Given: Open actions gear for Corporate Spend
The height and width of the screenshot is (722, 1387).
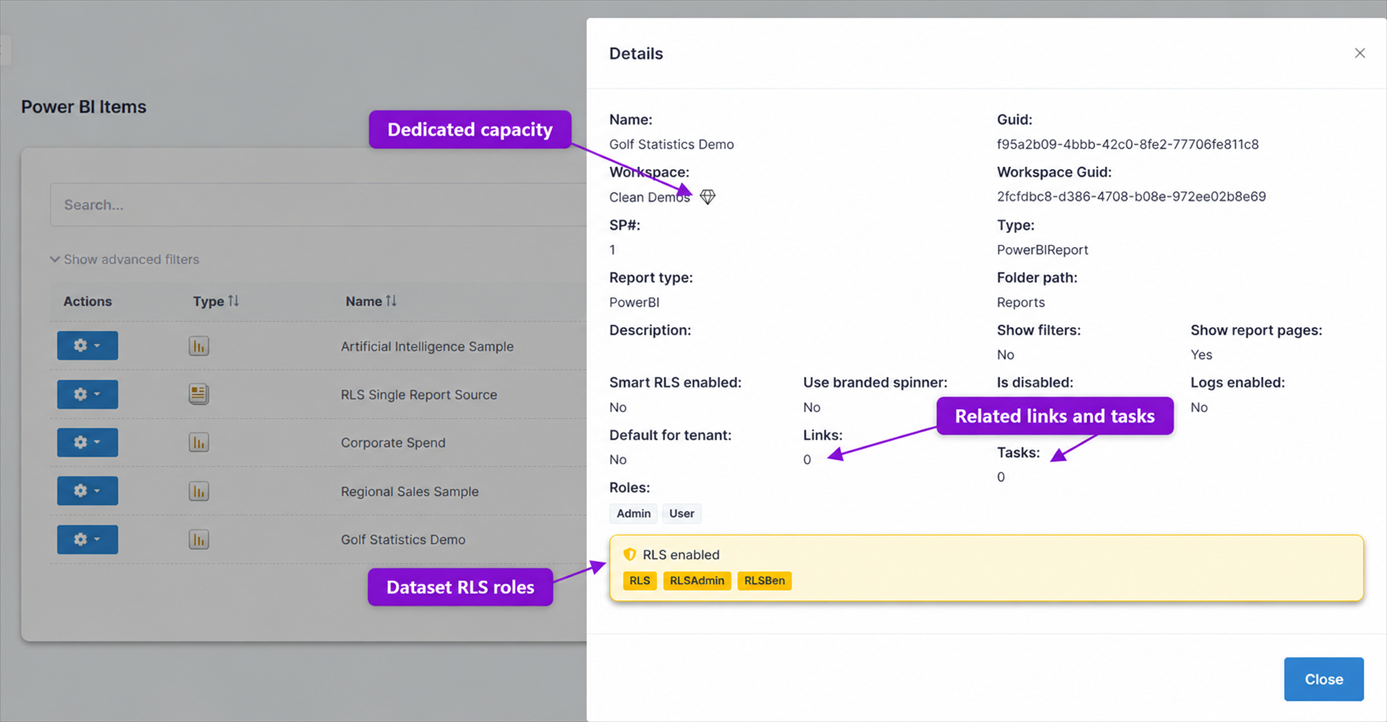Looking at the screenshot, I should tap(87, 442).
